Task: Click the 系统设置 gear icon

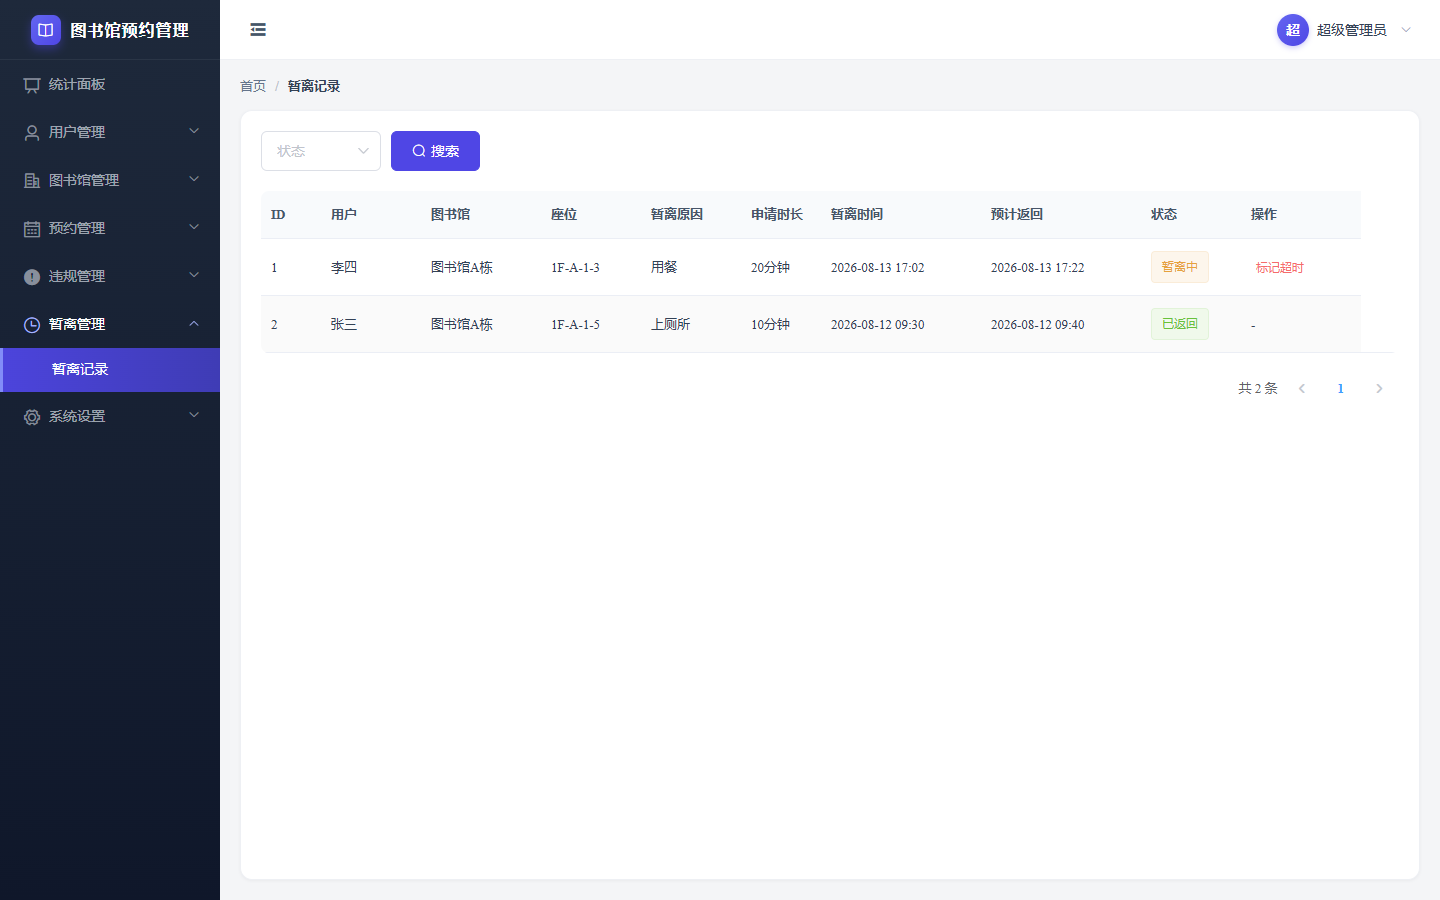Action: click(32, 417)
